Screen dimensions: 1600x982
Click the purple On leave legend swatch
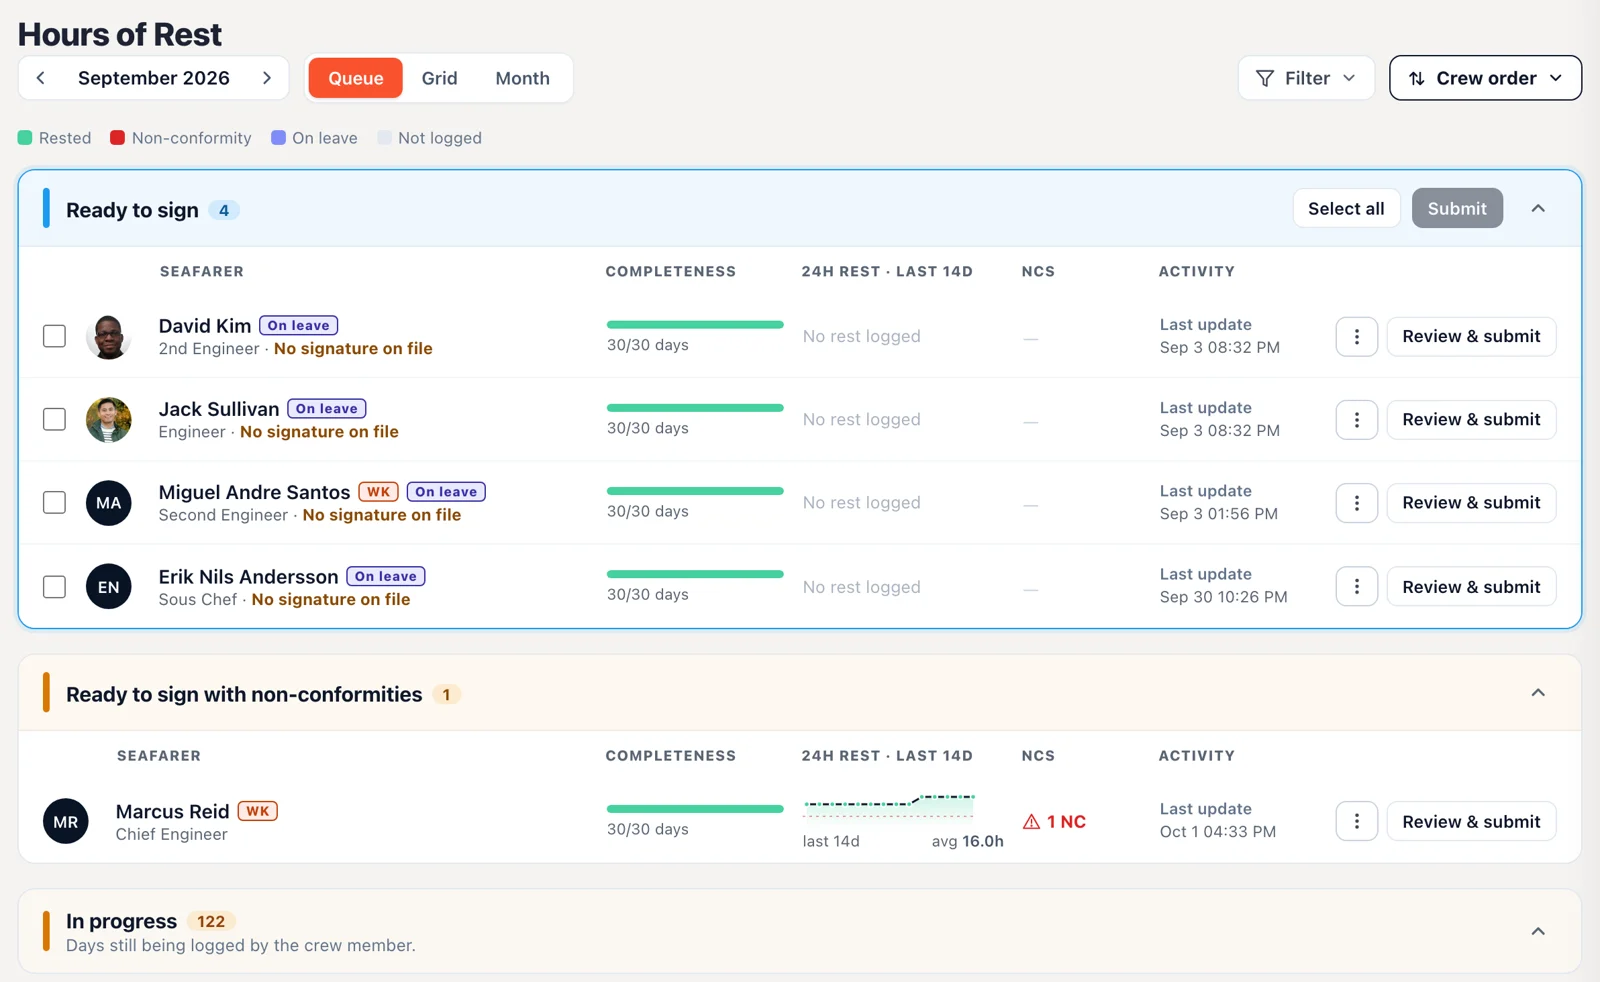point(278,138)
